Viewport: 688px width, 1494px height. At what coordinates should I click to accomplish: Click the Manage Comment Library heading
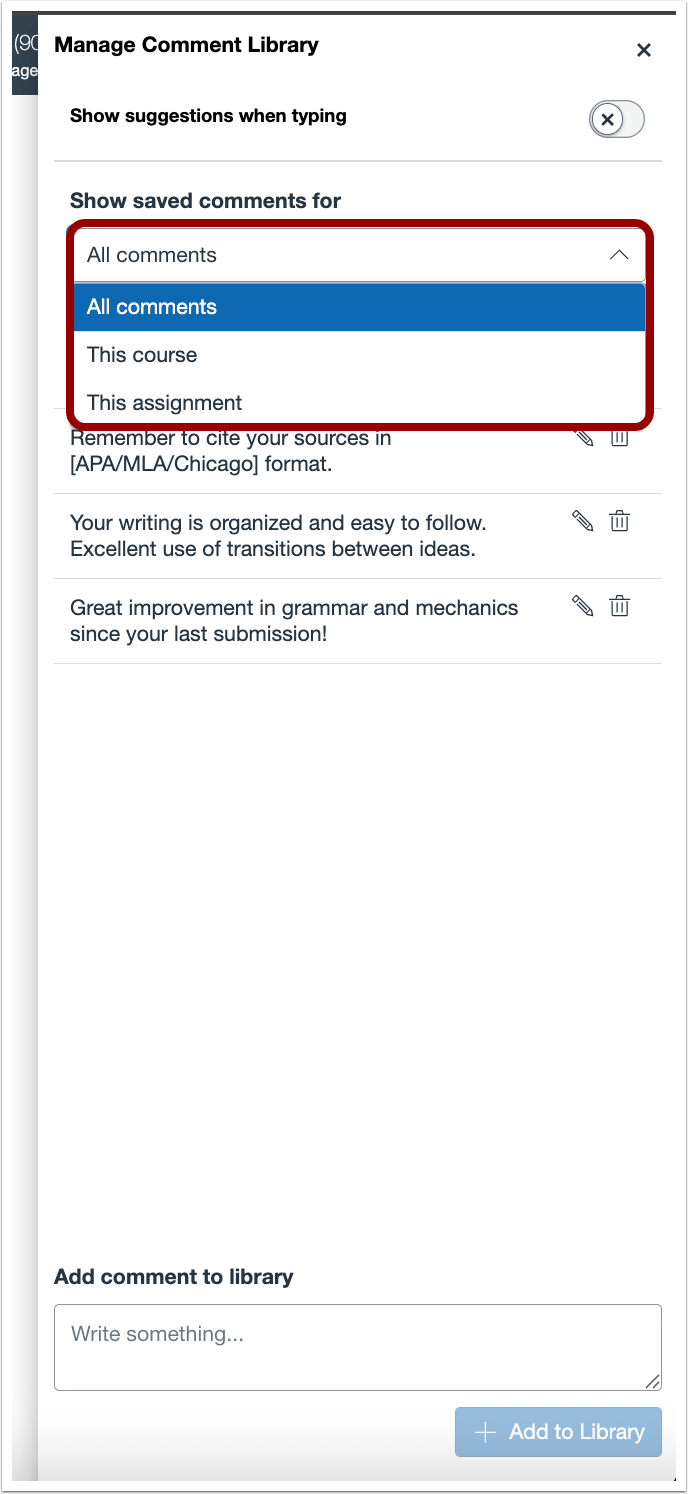(x=185, y=45)
